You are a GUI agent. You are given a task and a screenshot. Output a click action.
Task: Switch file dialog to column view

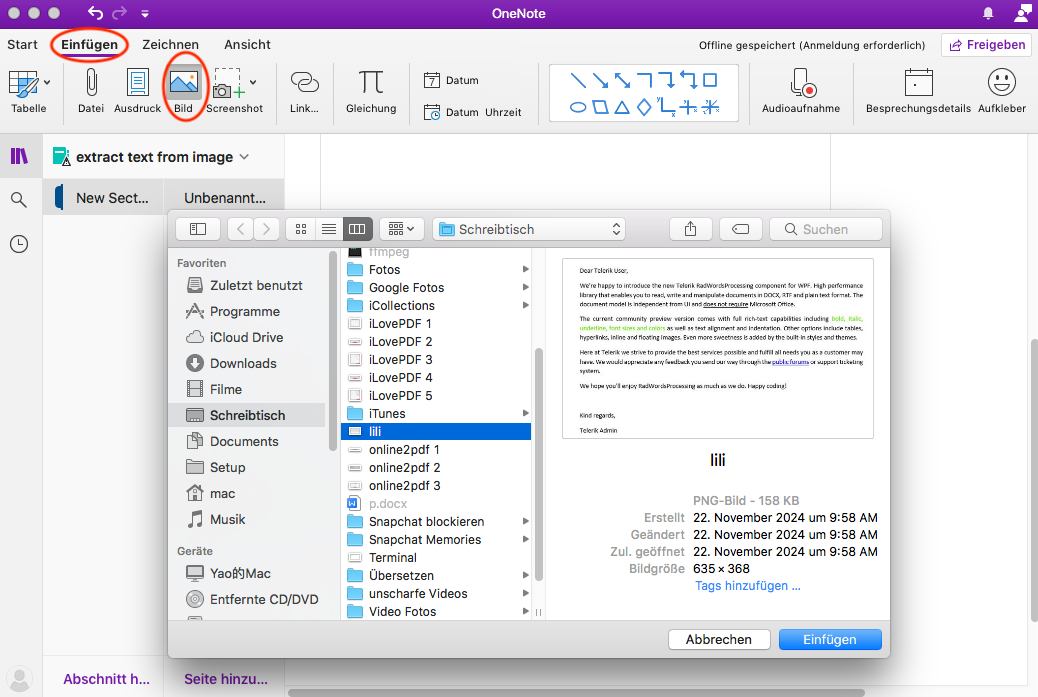tap(357, 229)
